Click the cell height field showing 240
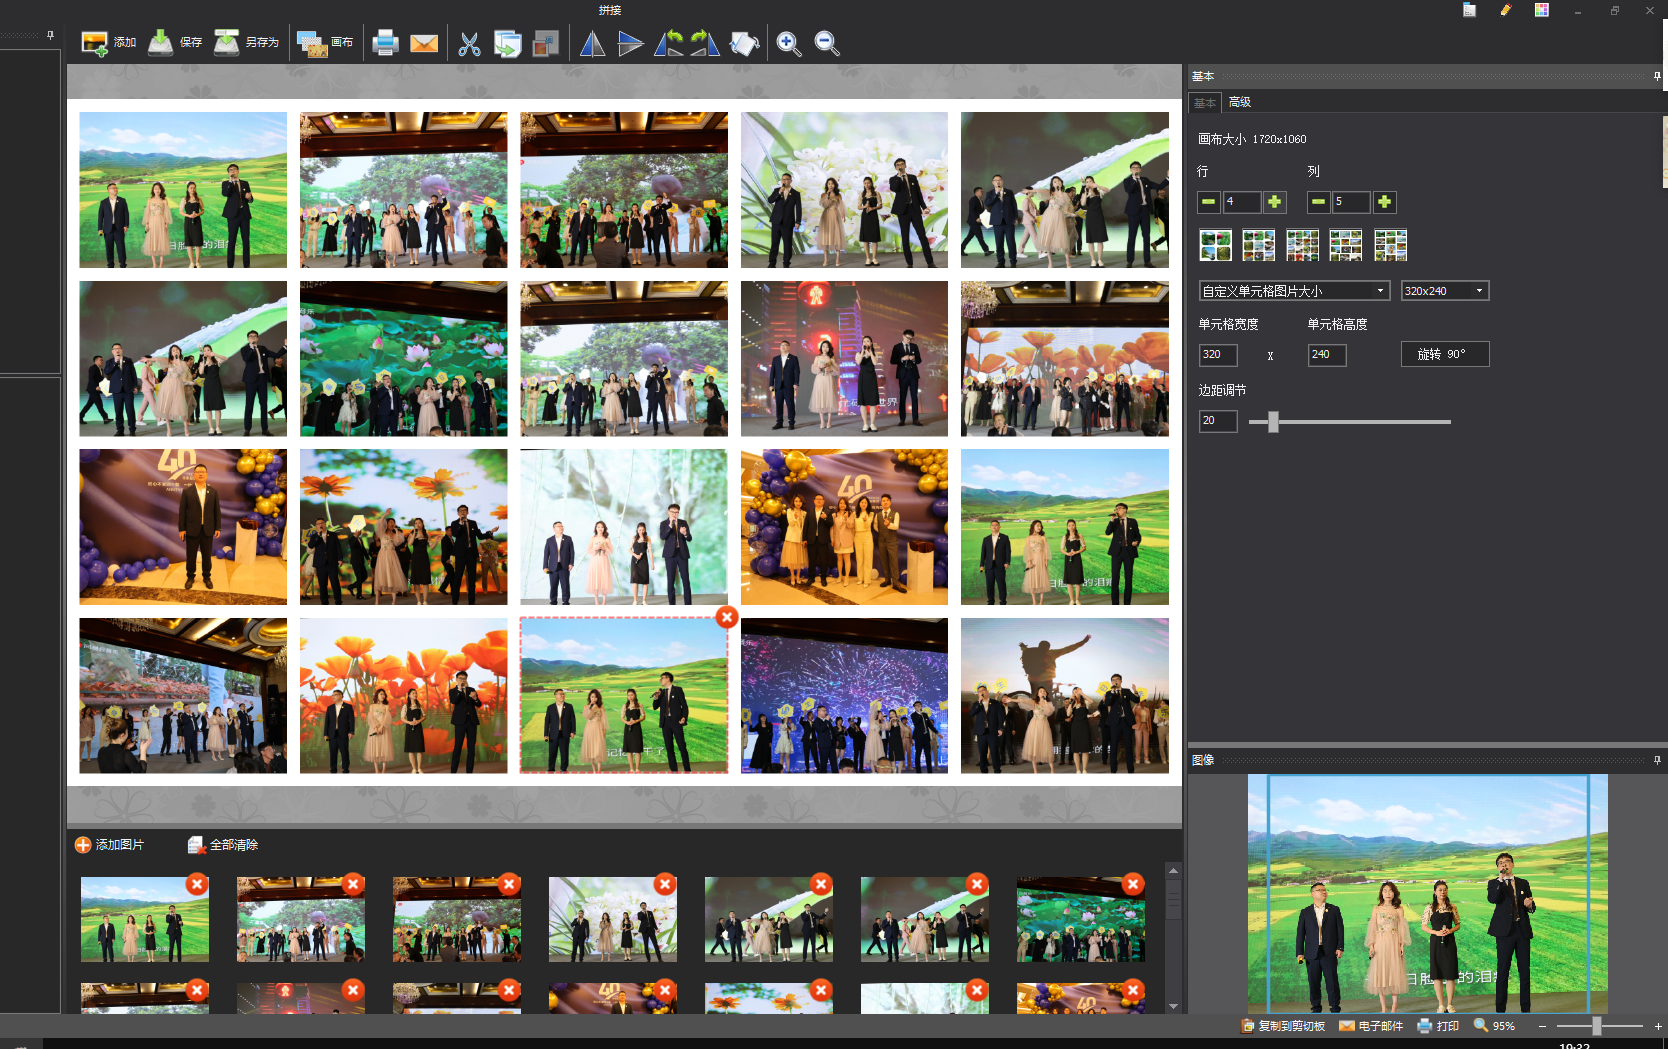Image resolution: width=1668 pixels, height=1049 pixels. [x=1327, y=355]
